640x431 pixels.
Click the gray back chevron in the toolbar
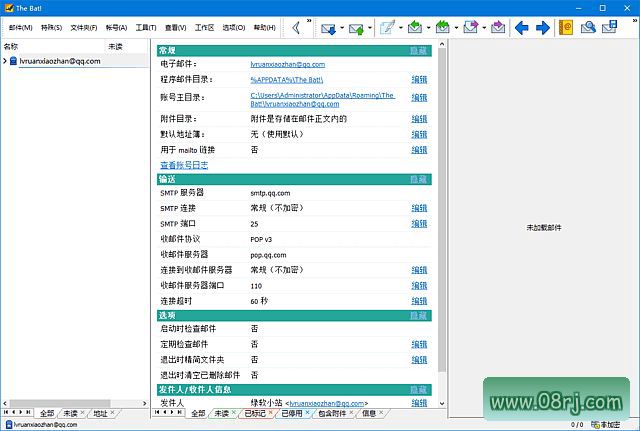click(296, 28)
